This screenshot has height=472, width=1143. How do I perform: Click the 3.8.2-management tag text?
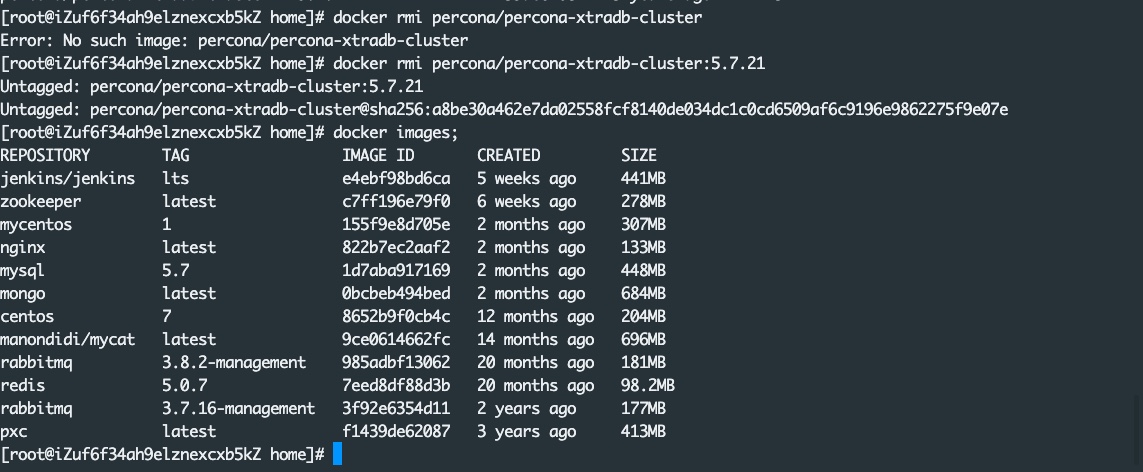(234, 362)
